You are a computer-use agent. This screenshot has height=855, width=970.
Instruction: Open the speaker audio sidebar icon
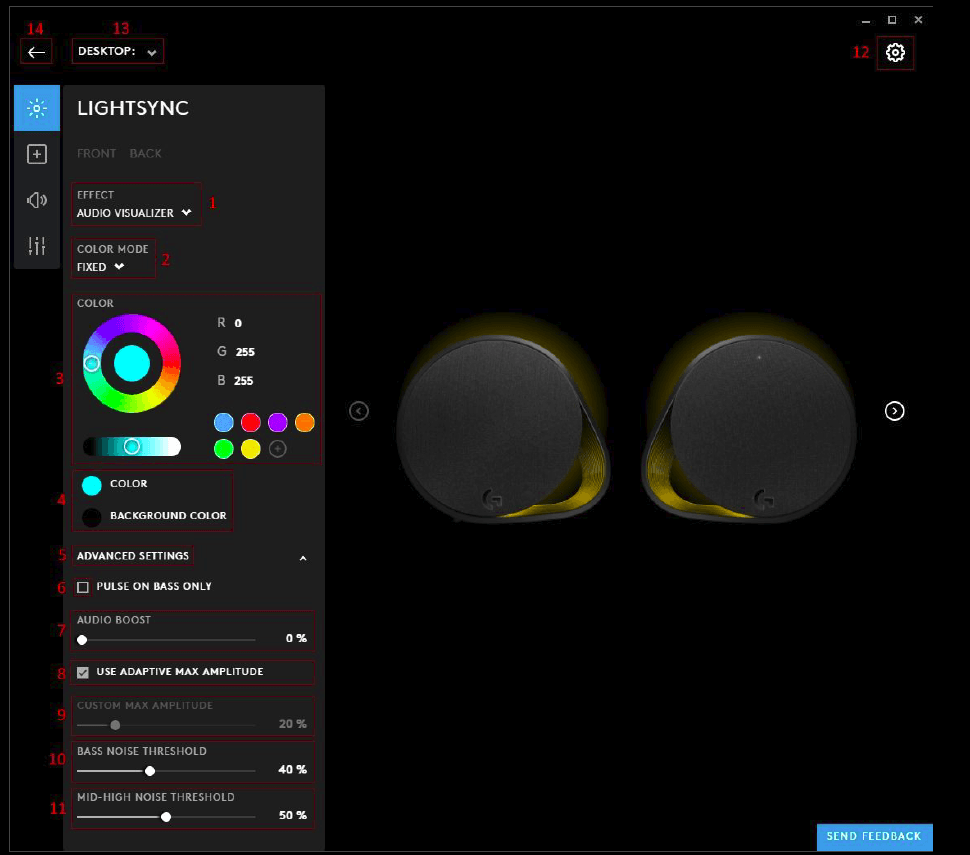[37, 200]
